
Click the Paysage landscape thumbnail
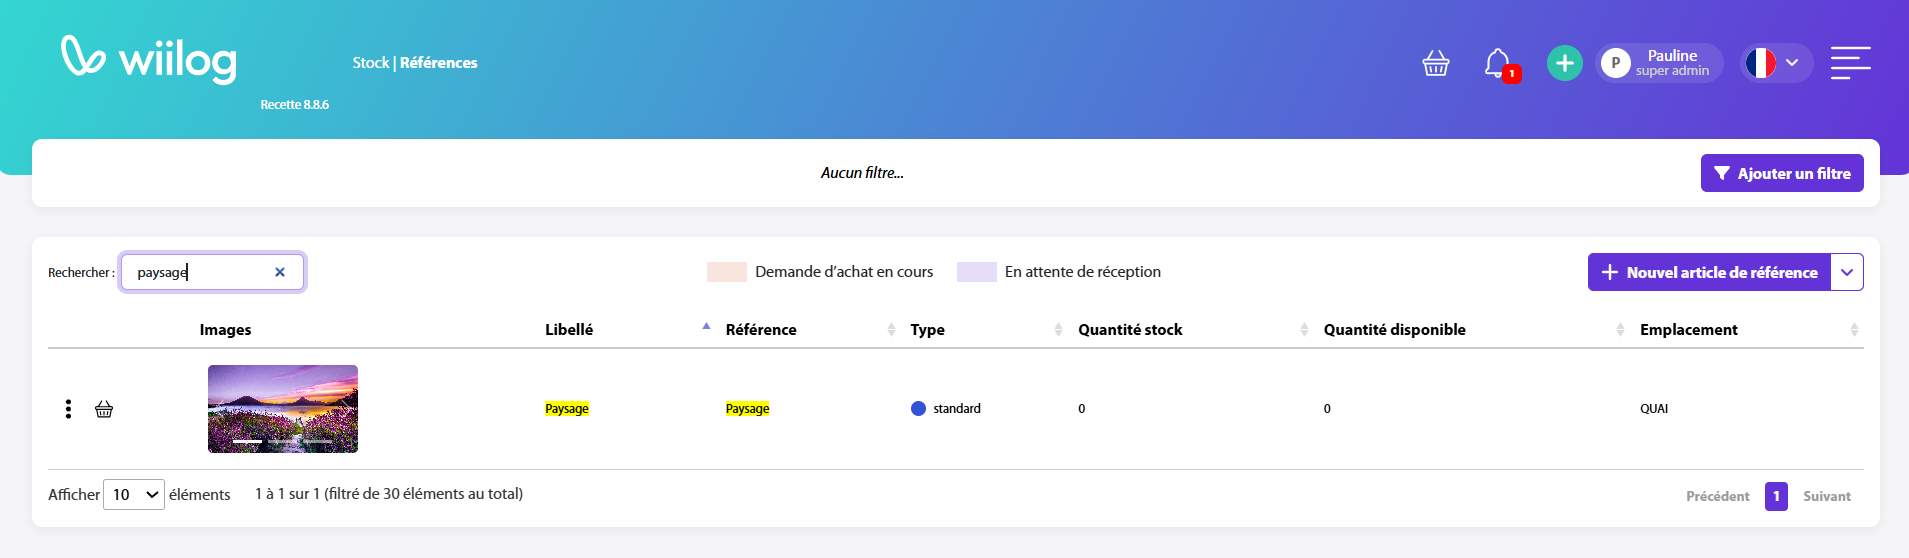click(x=283, y=409)
